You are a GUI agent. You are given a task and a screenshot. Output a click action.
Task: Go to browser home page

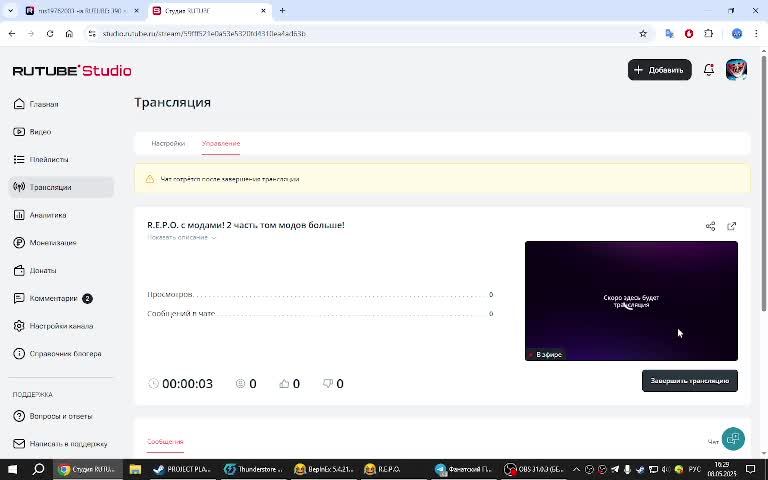coord(69,34)
